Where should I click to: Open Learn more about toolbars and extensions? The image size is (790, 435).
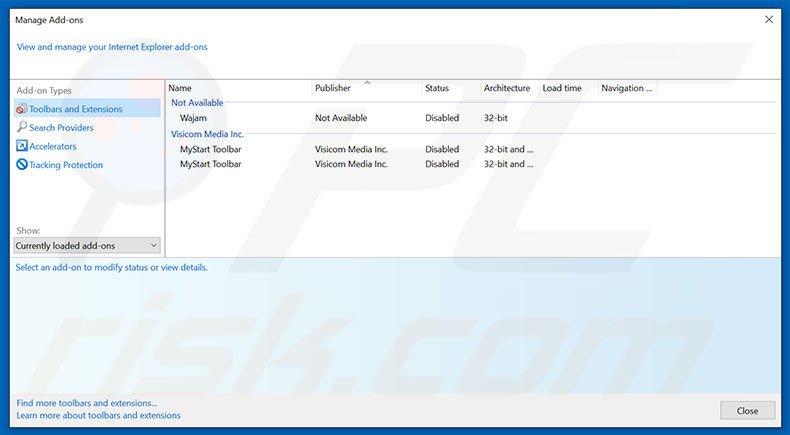pos(98,415)
